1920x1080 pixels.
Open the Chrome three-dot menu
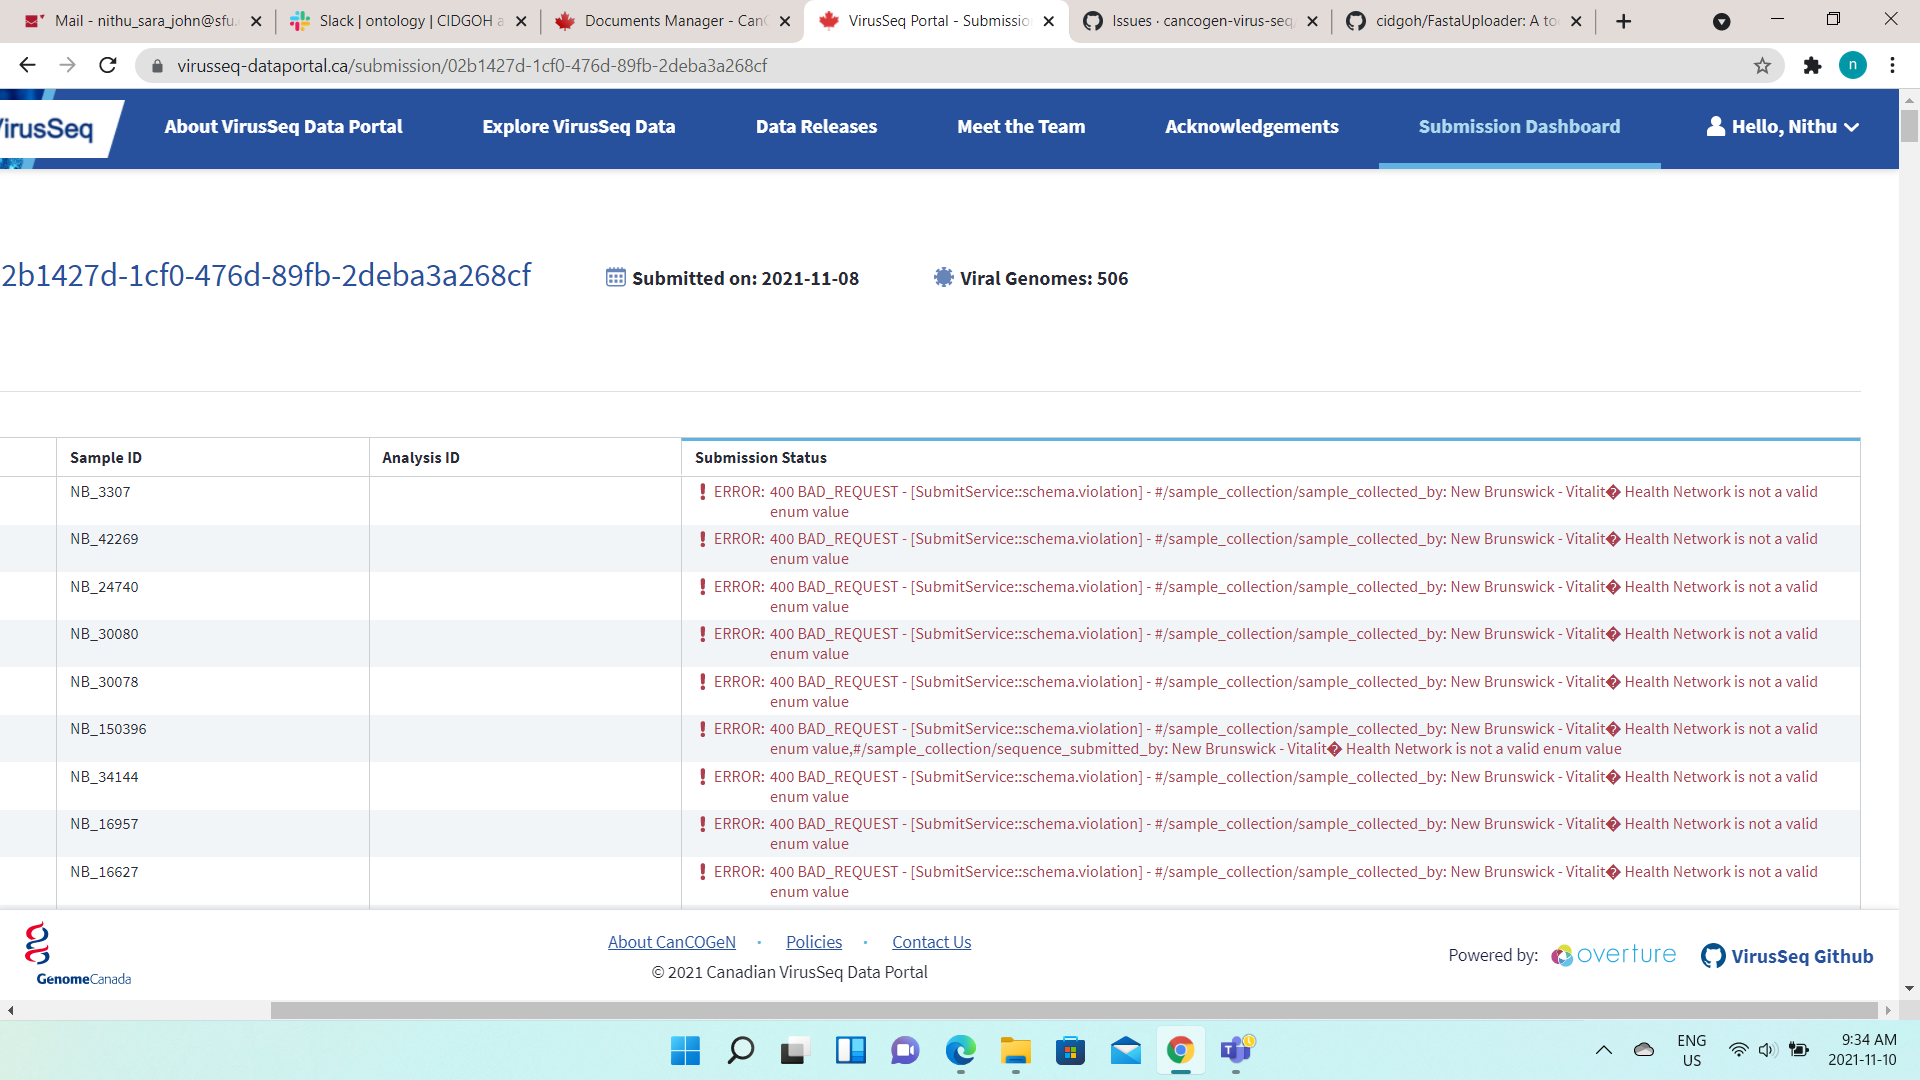pos(1892,65)
